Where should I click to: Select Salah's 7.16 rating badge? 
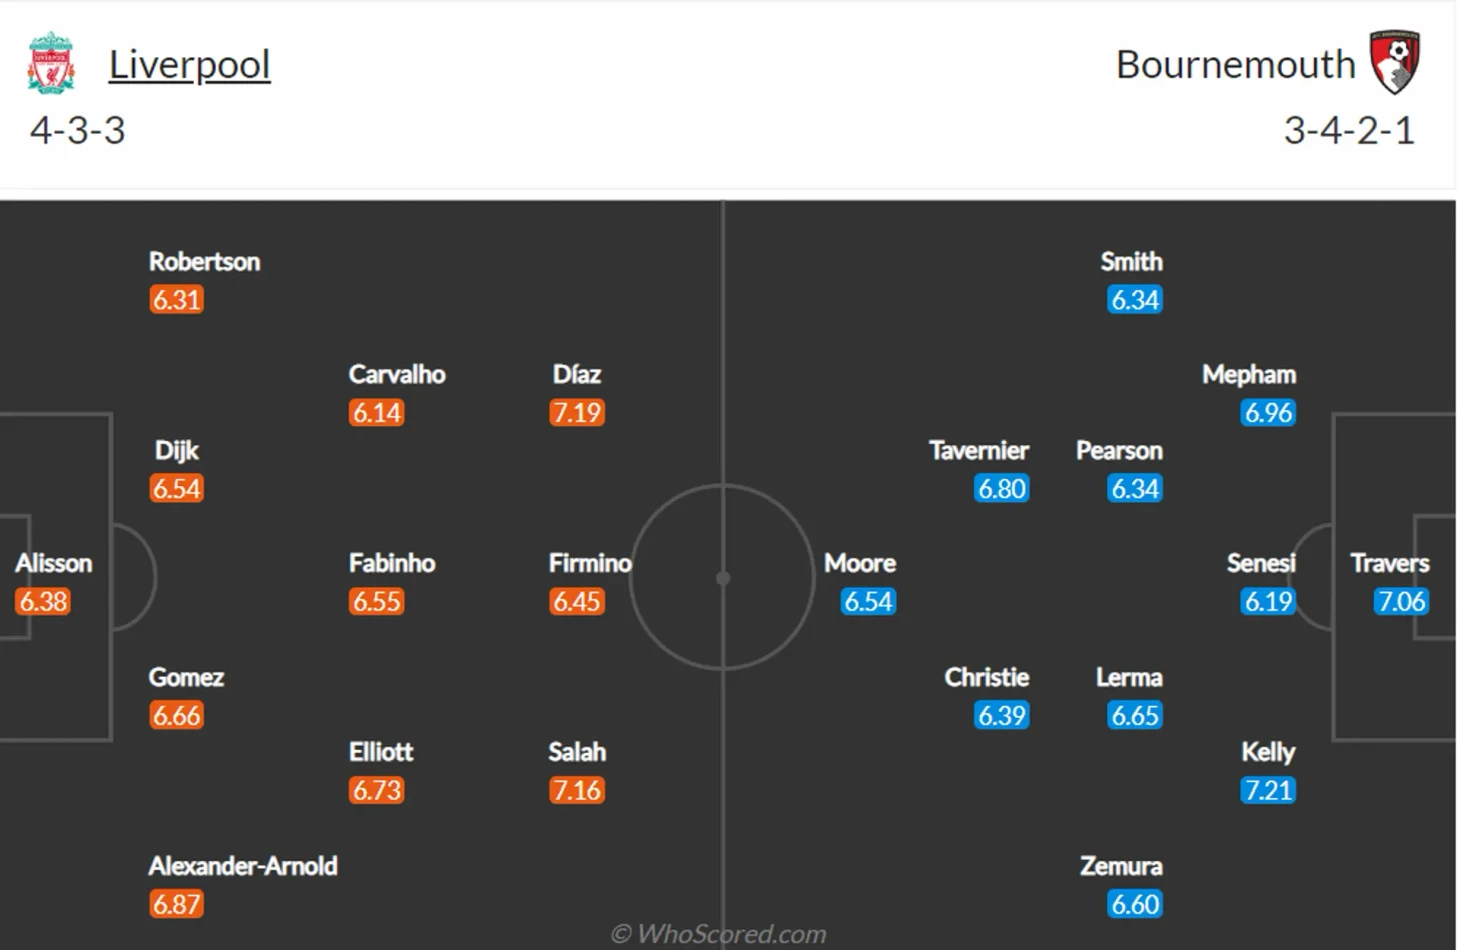[577, 790]
